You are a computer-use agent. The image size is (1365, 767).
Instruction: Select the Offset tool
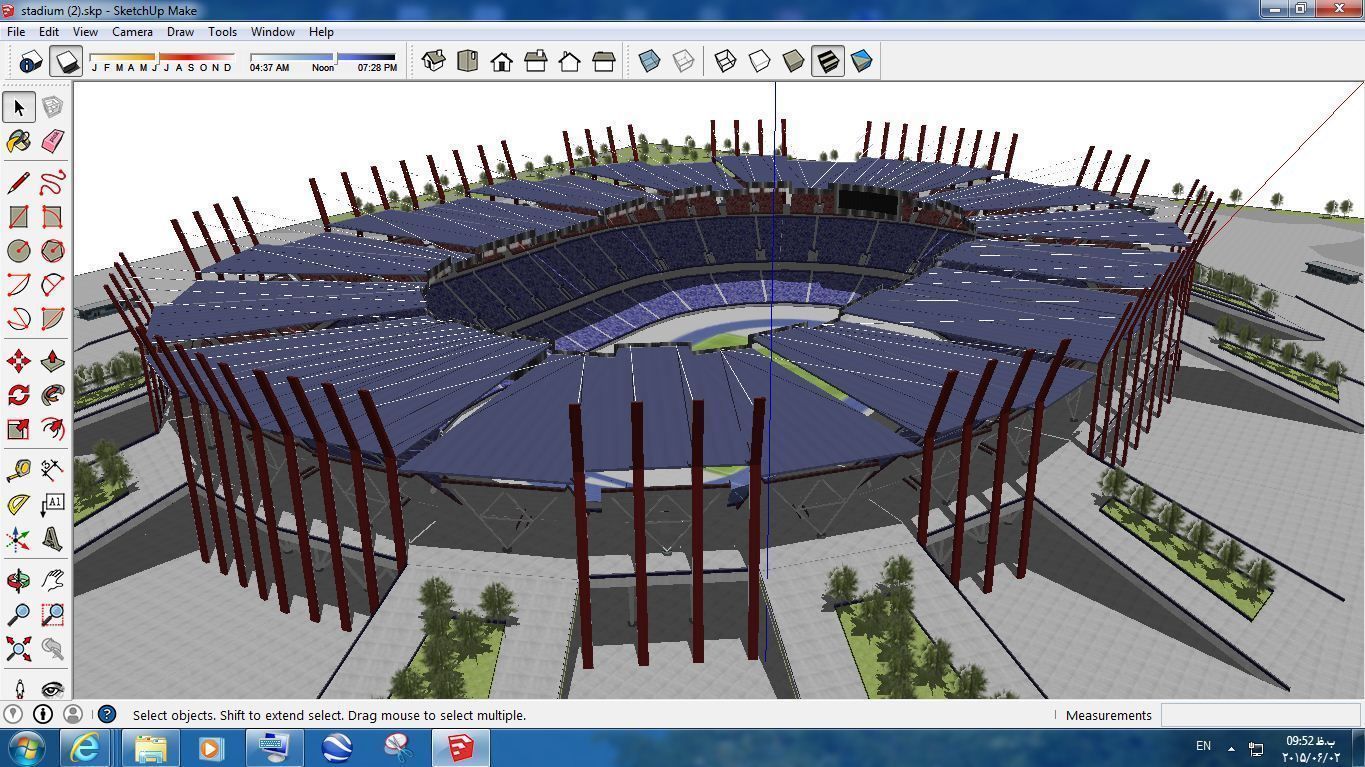coord(53,429)
